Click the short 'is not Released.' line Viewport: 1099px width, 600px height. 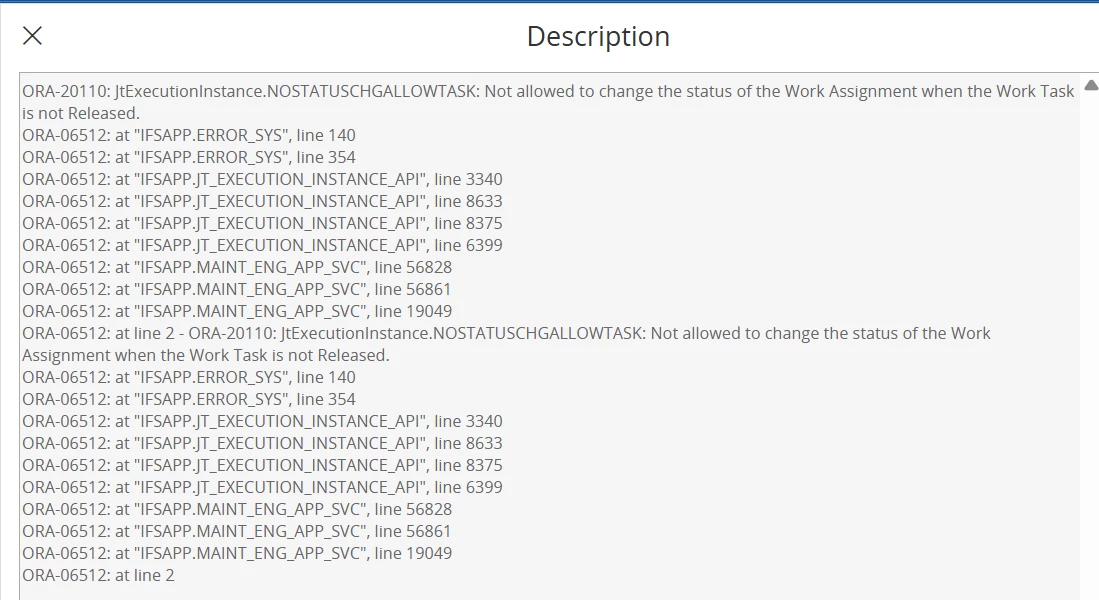(x=81, y=113)
